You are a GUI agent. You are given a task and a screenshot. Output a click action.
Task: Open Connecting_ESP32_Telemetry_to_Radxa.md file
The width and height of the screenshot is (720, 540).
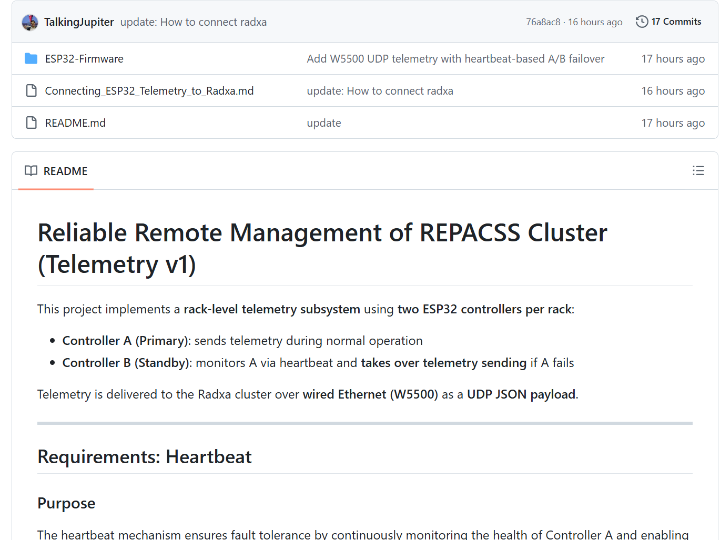click(149, 91)
